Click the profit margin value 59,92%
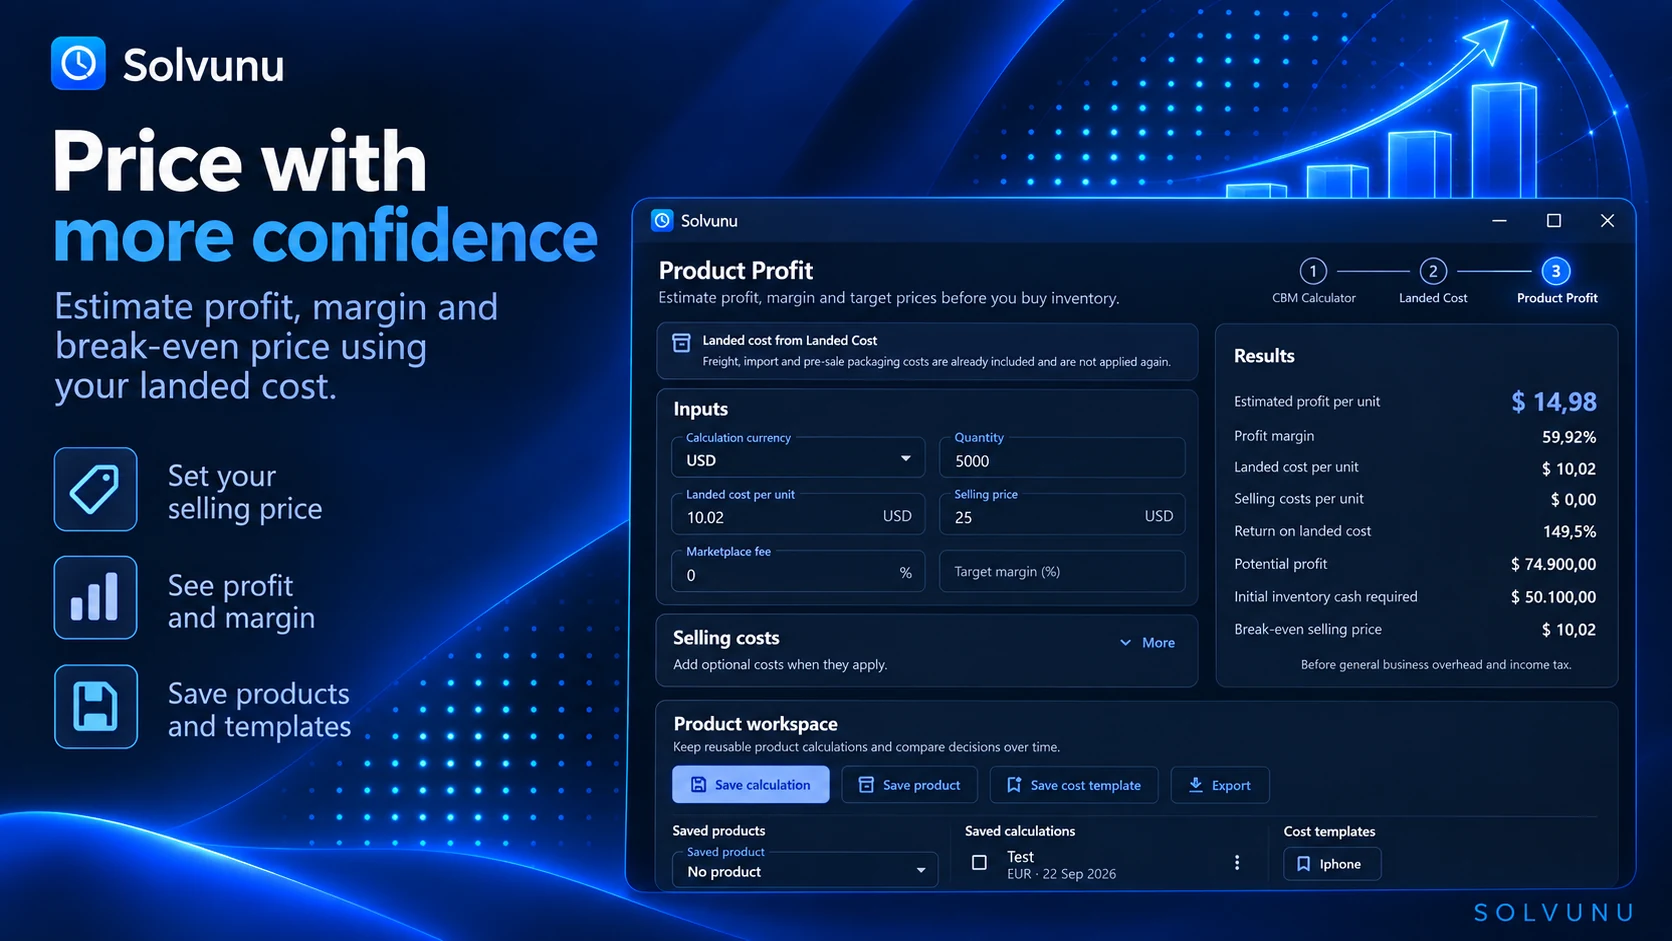 [x=1569, y=437]
